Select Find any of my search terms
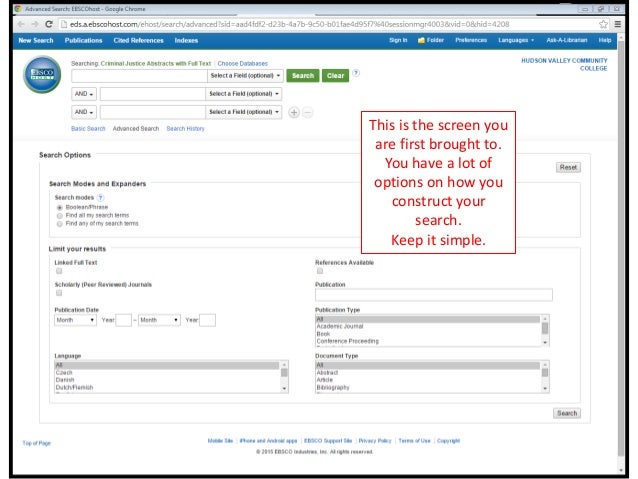Viewport: 638px width, 479px height. pos(59,224)
